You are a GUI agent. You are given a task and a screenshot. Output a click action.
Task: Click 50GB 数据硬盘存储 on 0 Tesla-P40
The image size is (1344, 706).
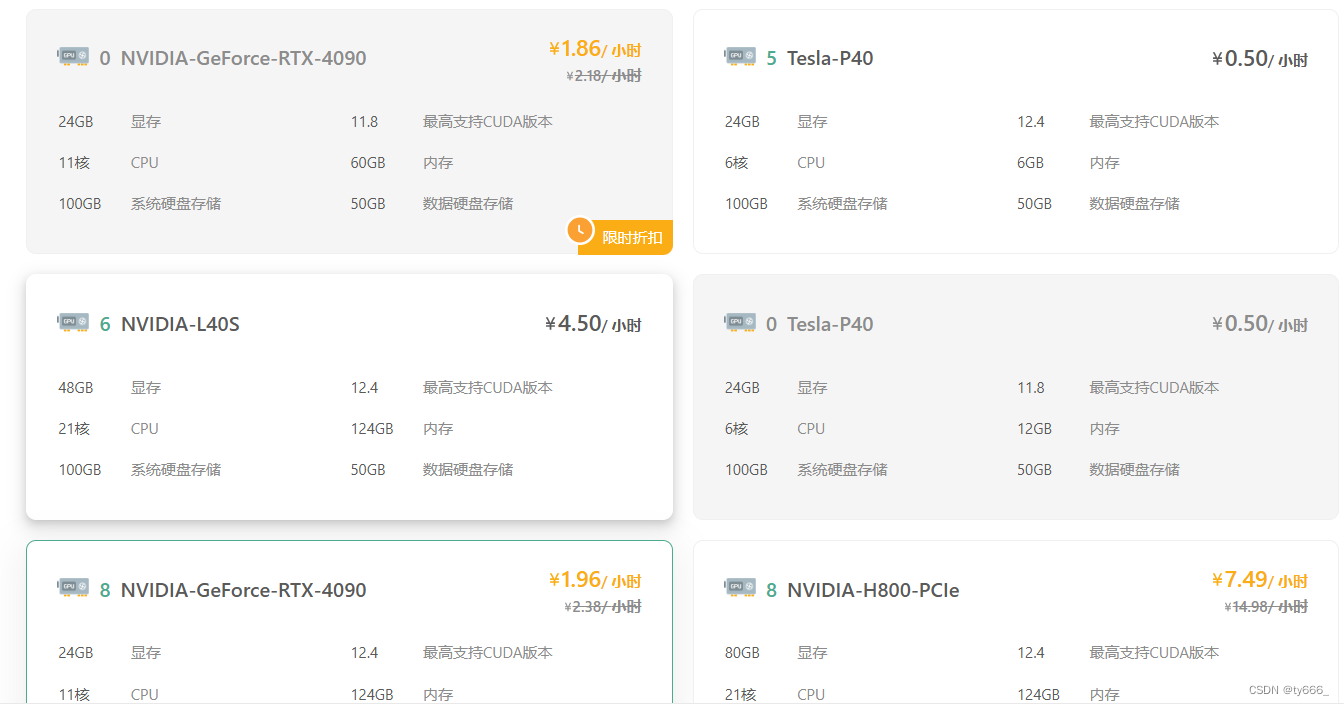[x=1098, y=470]
